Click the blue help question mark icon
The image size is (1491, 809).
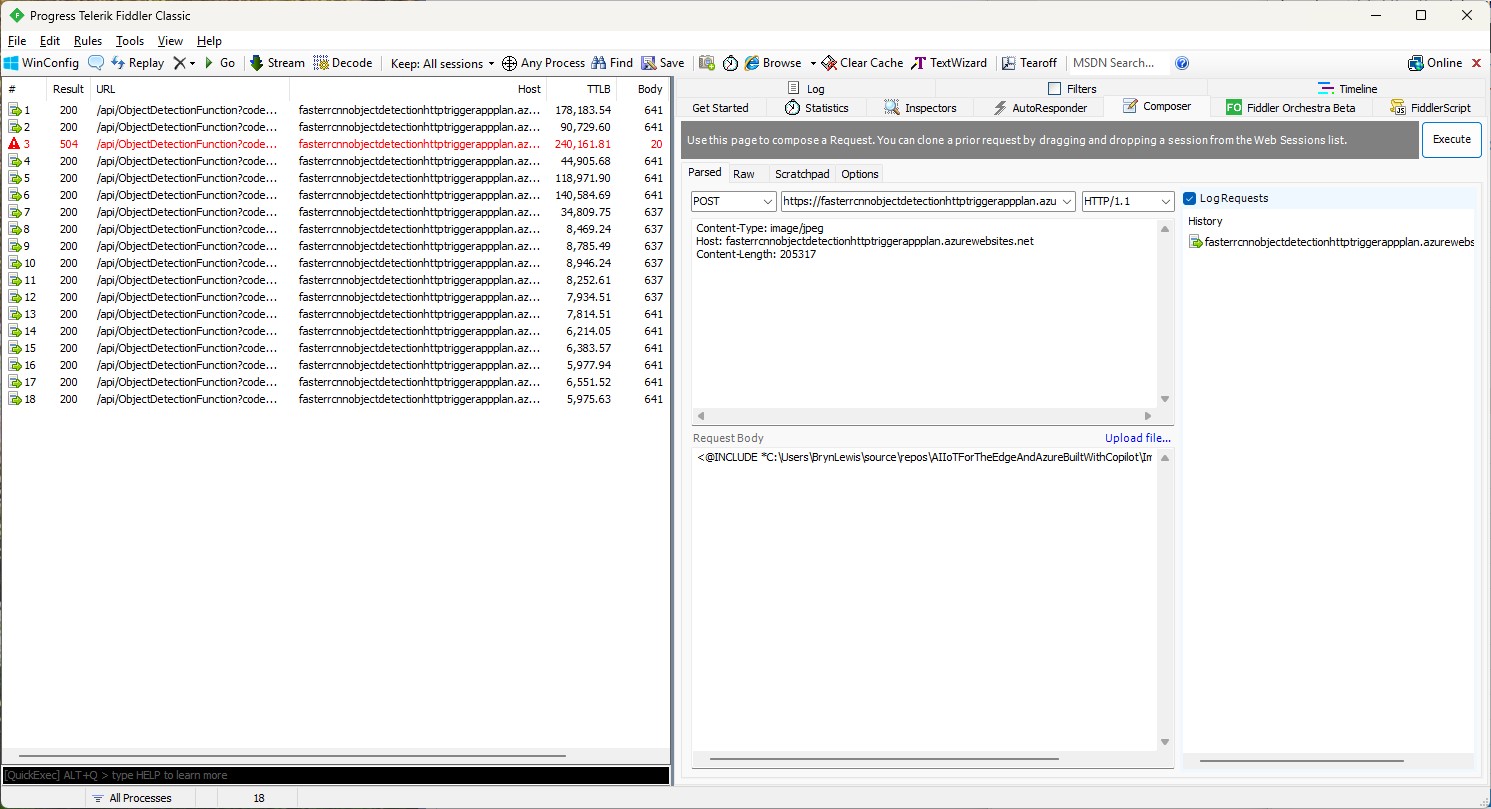click(x=1182, y=63)
